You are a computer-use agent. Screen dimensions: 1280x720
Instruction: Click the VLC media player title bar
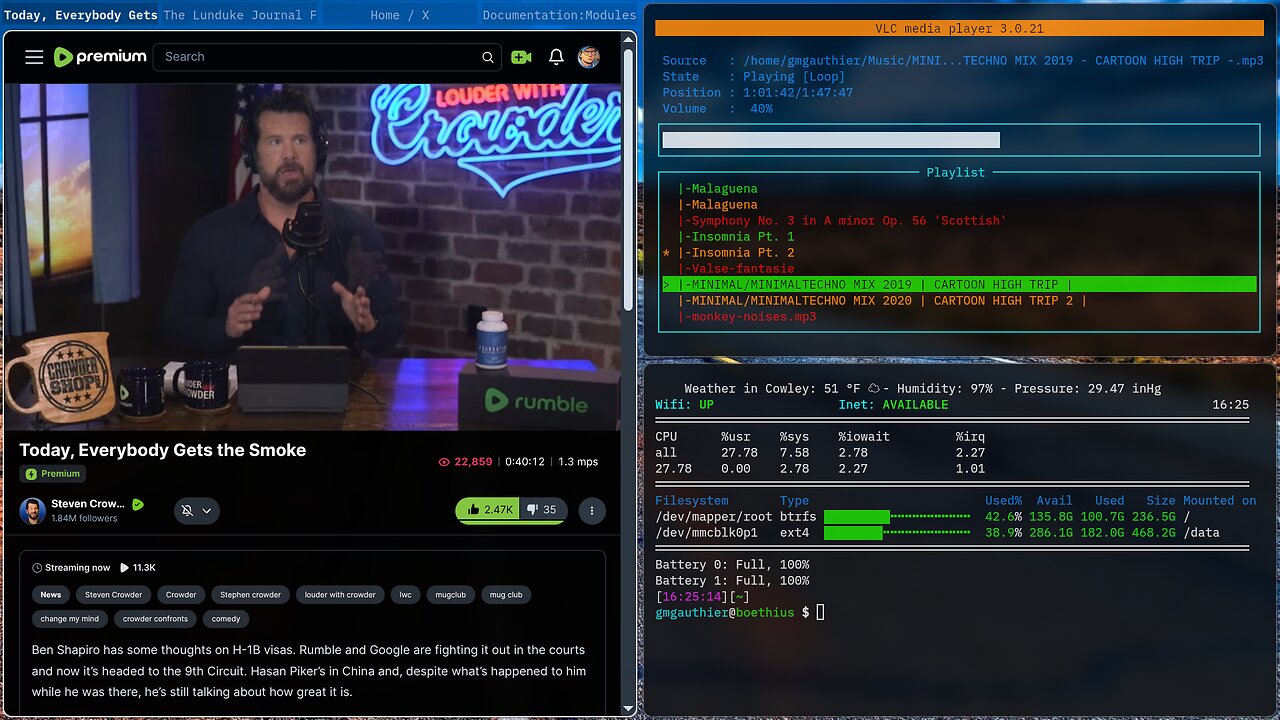[959, 28]
